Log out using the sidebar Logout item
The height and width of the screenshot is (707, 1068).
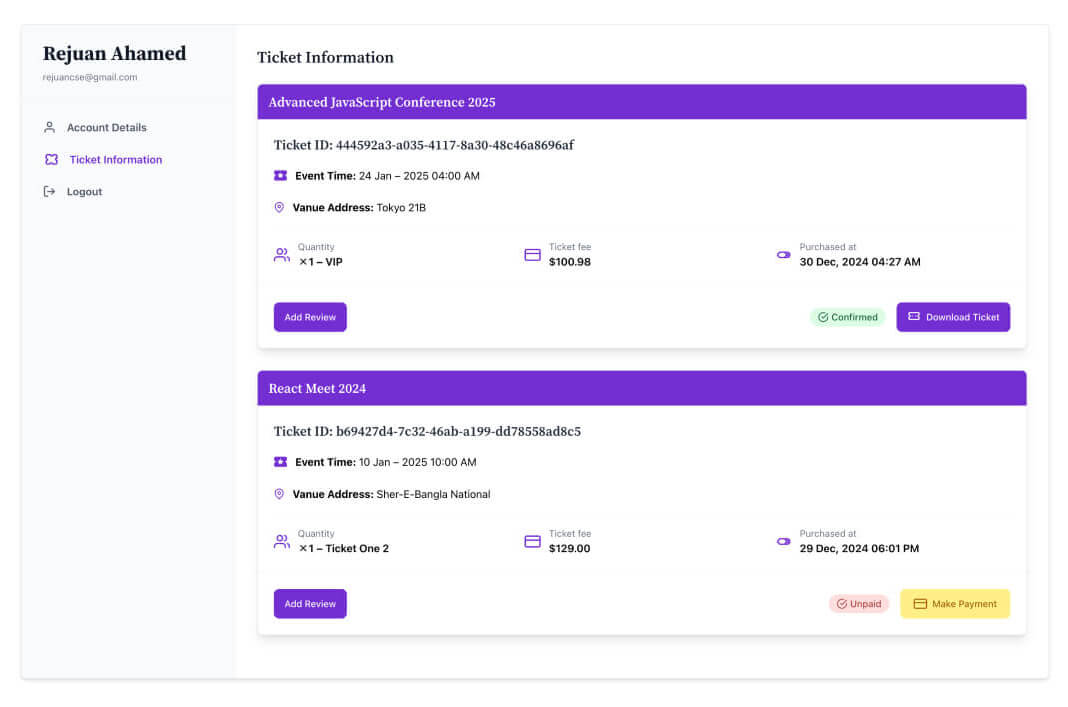click(x=84, y=192)
